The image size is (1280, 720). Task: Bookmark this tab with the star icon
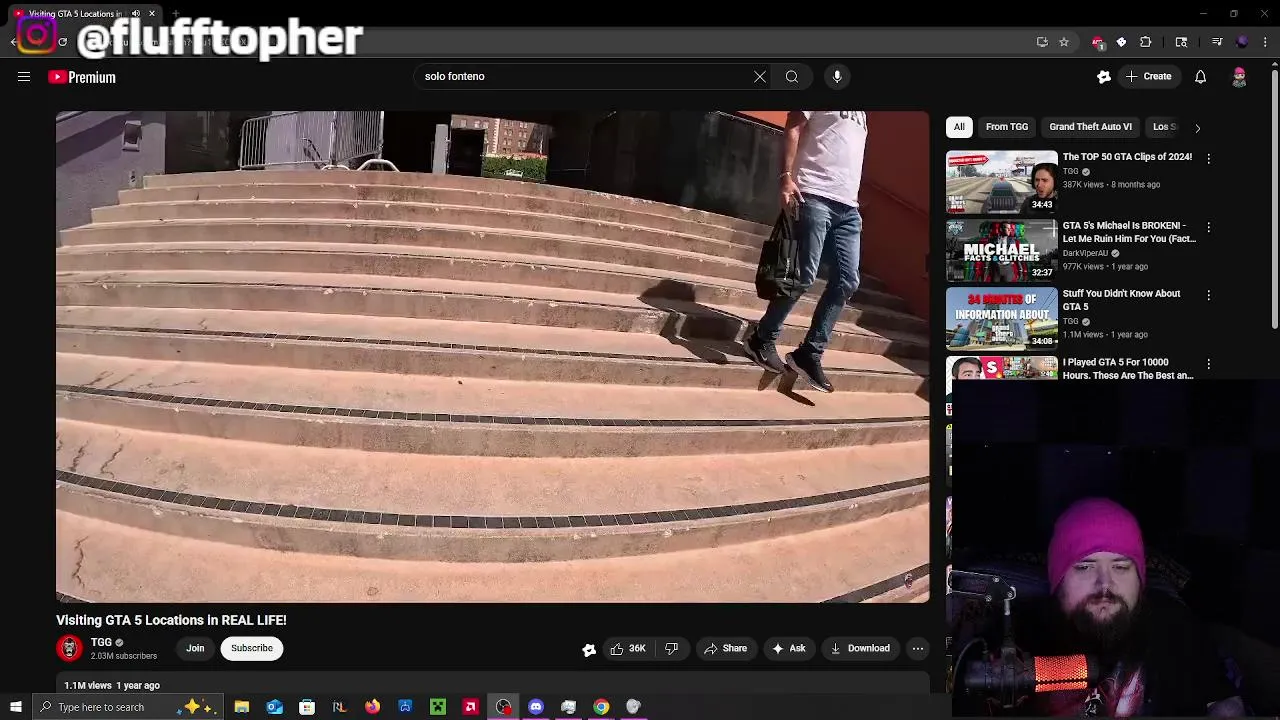tap(1064, 42)
